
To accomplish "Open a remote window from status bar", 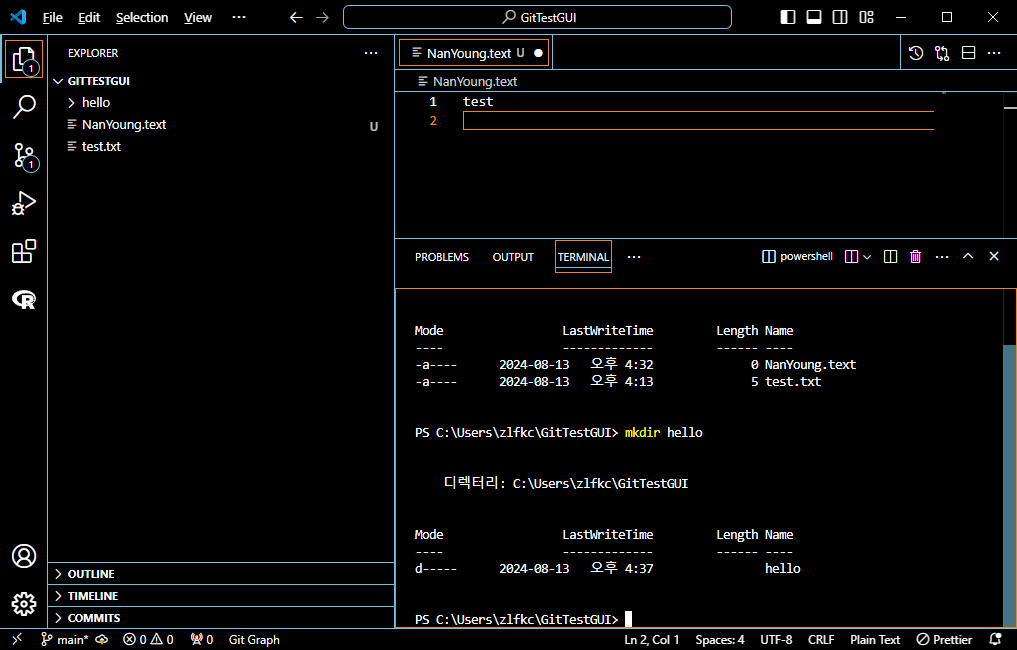I will (x=17, y=640).
